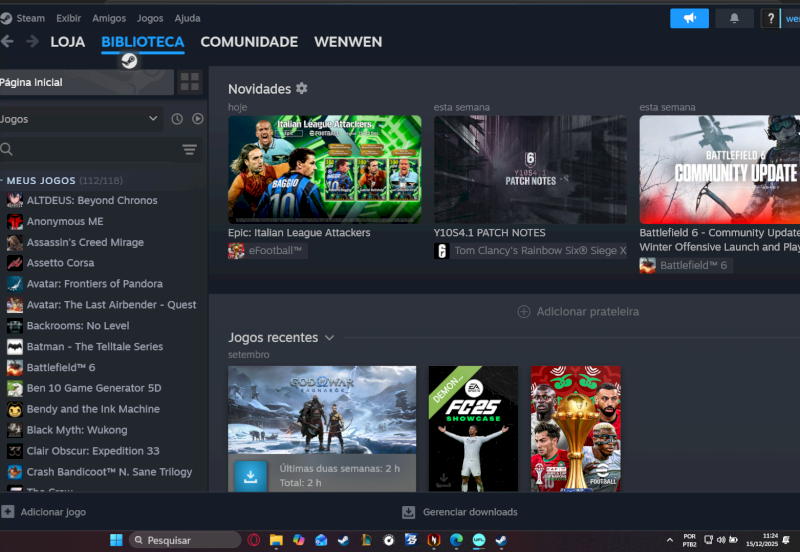Screen dimensions: 800x552
Task: Open the notifications bell
Action: pyautogui.click(x=734, y=18)
